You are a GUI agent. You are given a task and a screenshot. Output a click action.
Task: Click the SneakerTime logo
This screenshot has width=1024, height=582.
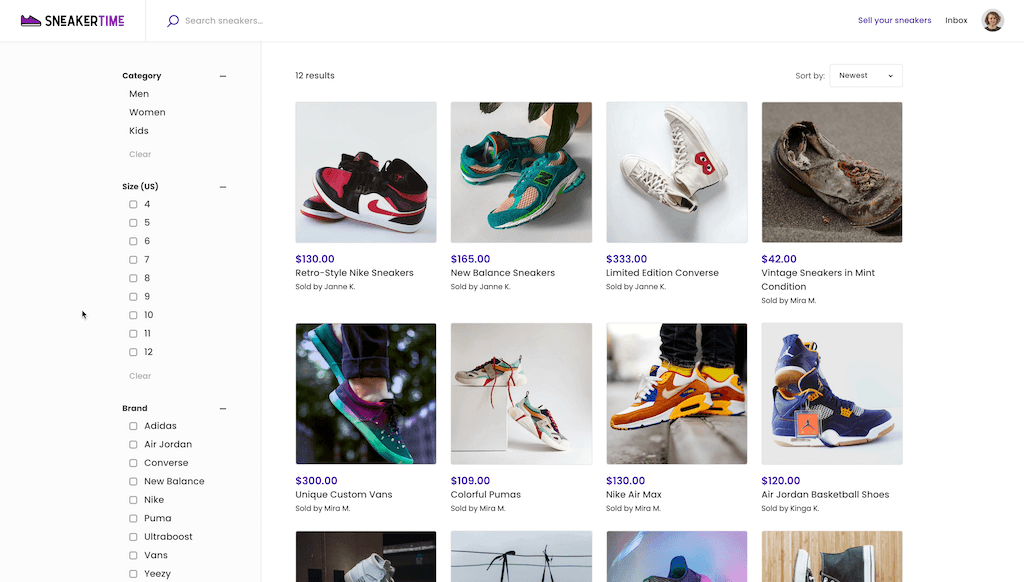click(x=72, y=20)
